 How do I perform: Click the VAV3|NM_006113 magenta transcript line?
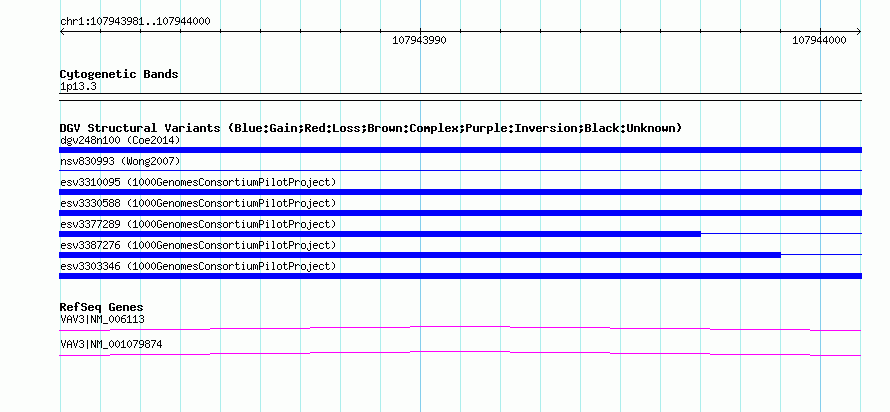(x=460, y=328)
